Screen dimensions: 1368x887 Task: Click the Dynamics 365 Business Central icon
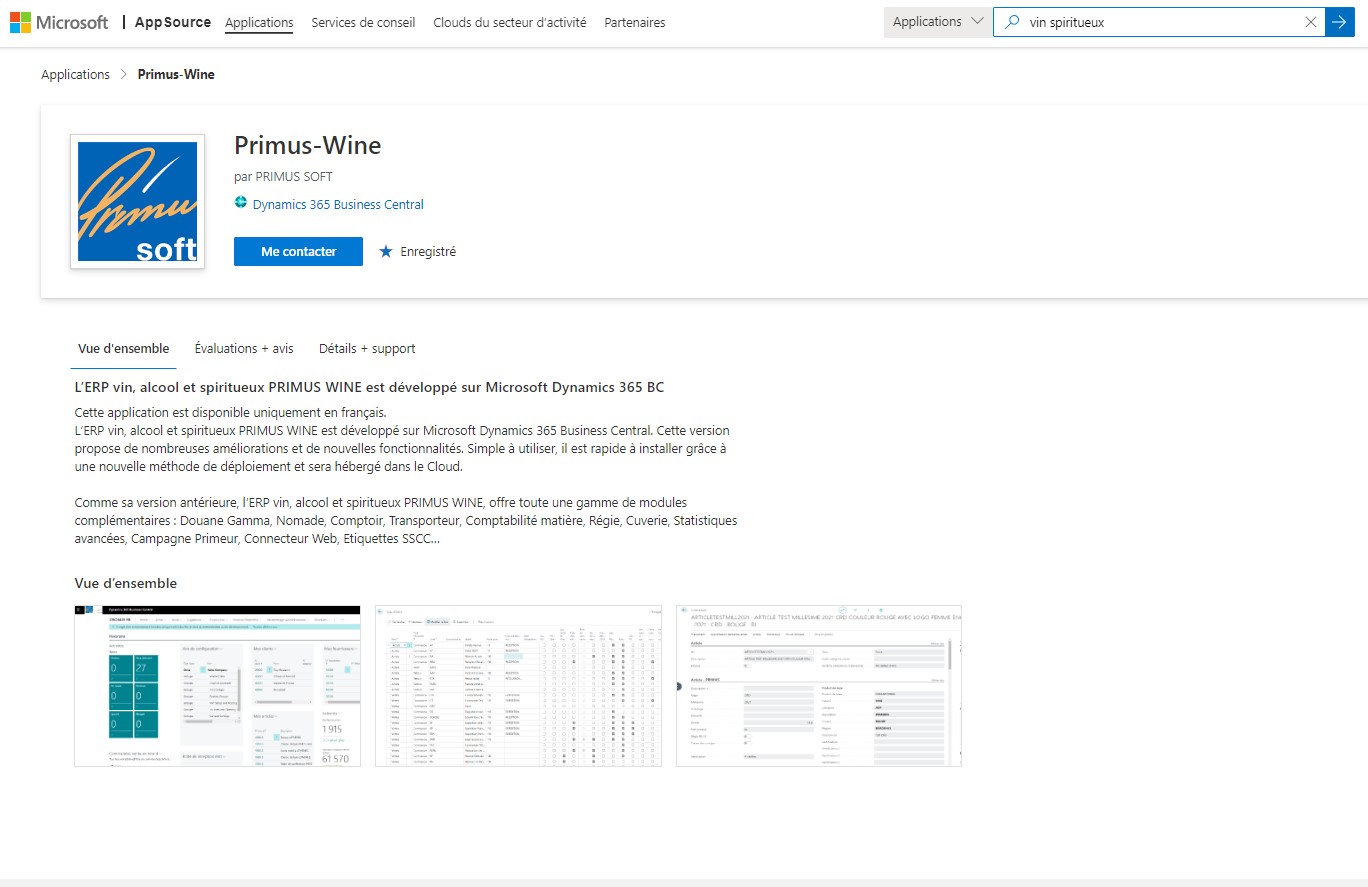240,203
